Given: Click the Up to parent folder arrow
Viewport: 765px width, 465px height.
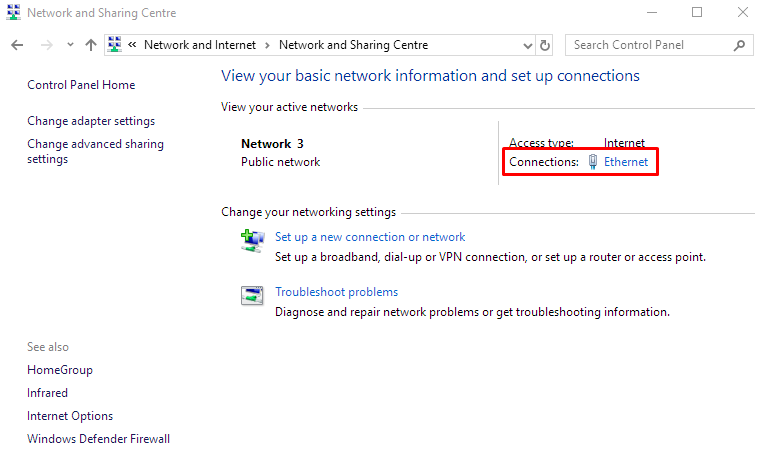Looking at the screenshot, I should (91, 45).
